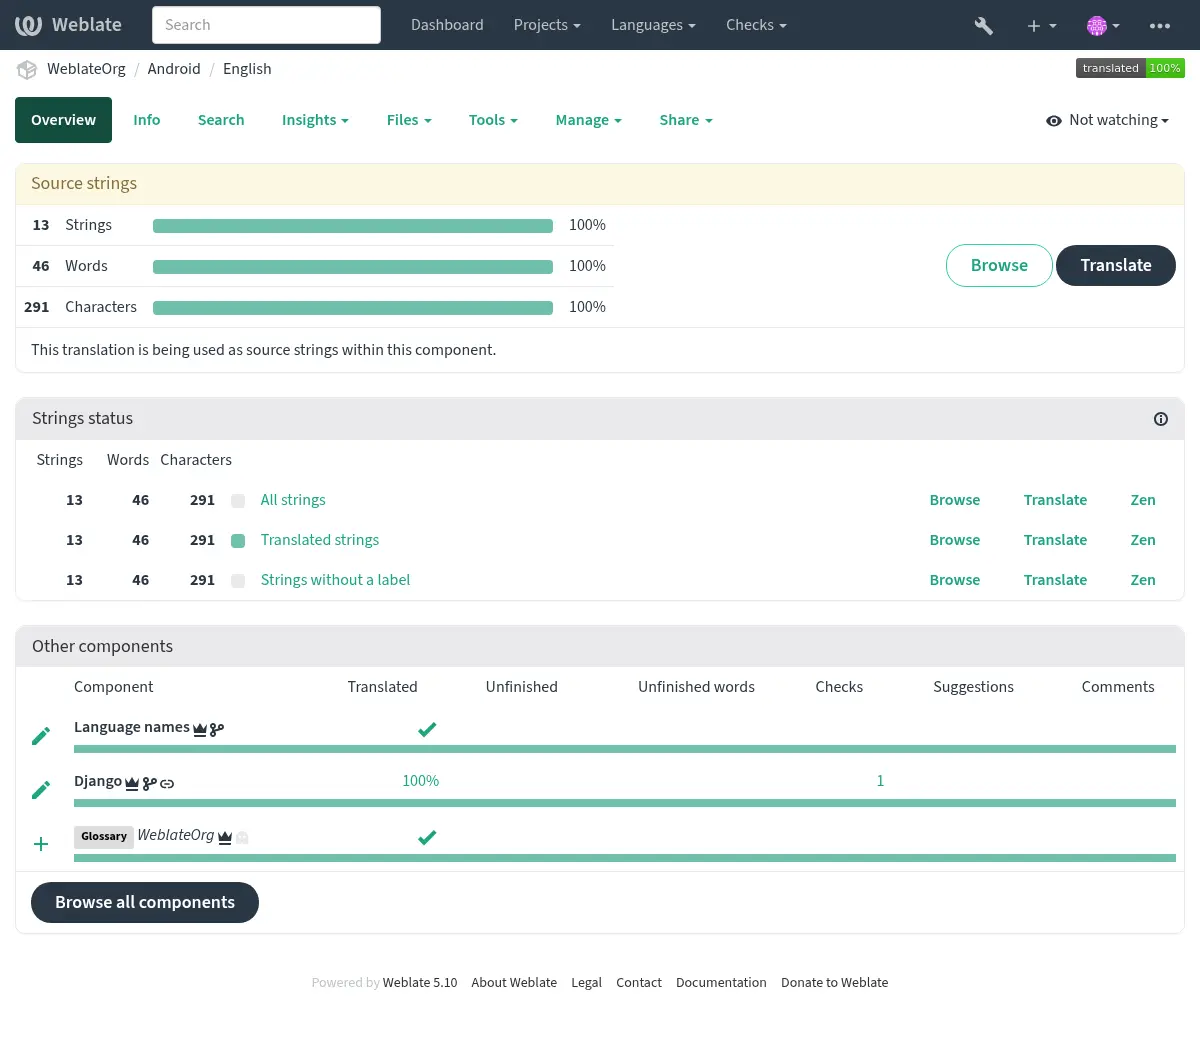Open the Strings status info icon

point(1161,419)
